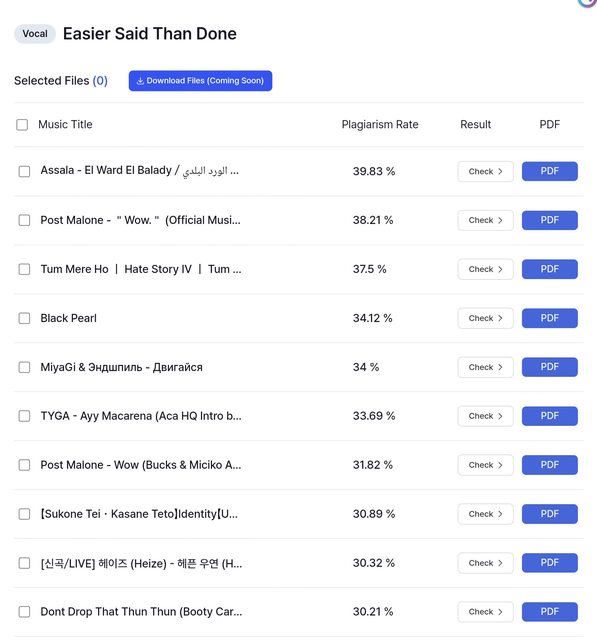
Task: Open the Check result for Post Malone Wow official video
Action: pos(485,220)
